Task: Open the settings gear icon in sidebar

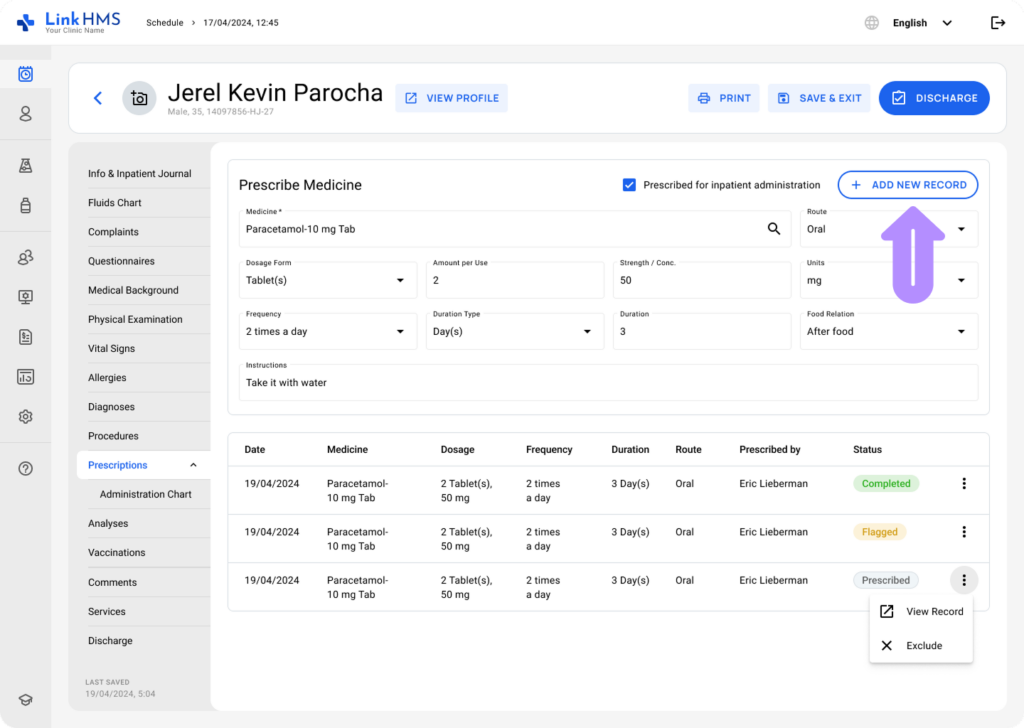Action: click(26, 416)
